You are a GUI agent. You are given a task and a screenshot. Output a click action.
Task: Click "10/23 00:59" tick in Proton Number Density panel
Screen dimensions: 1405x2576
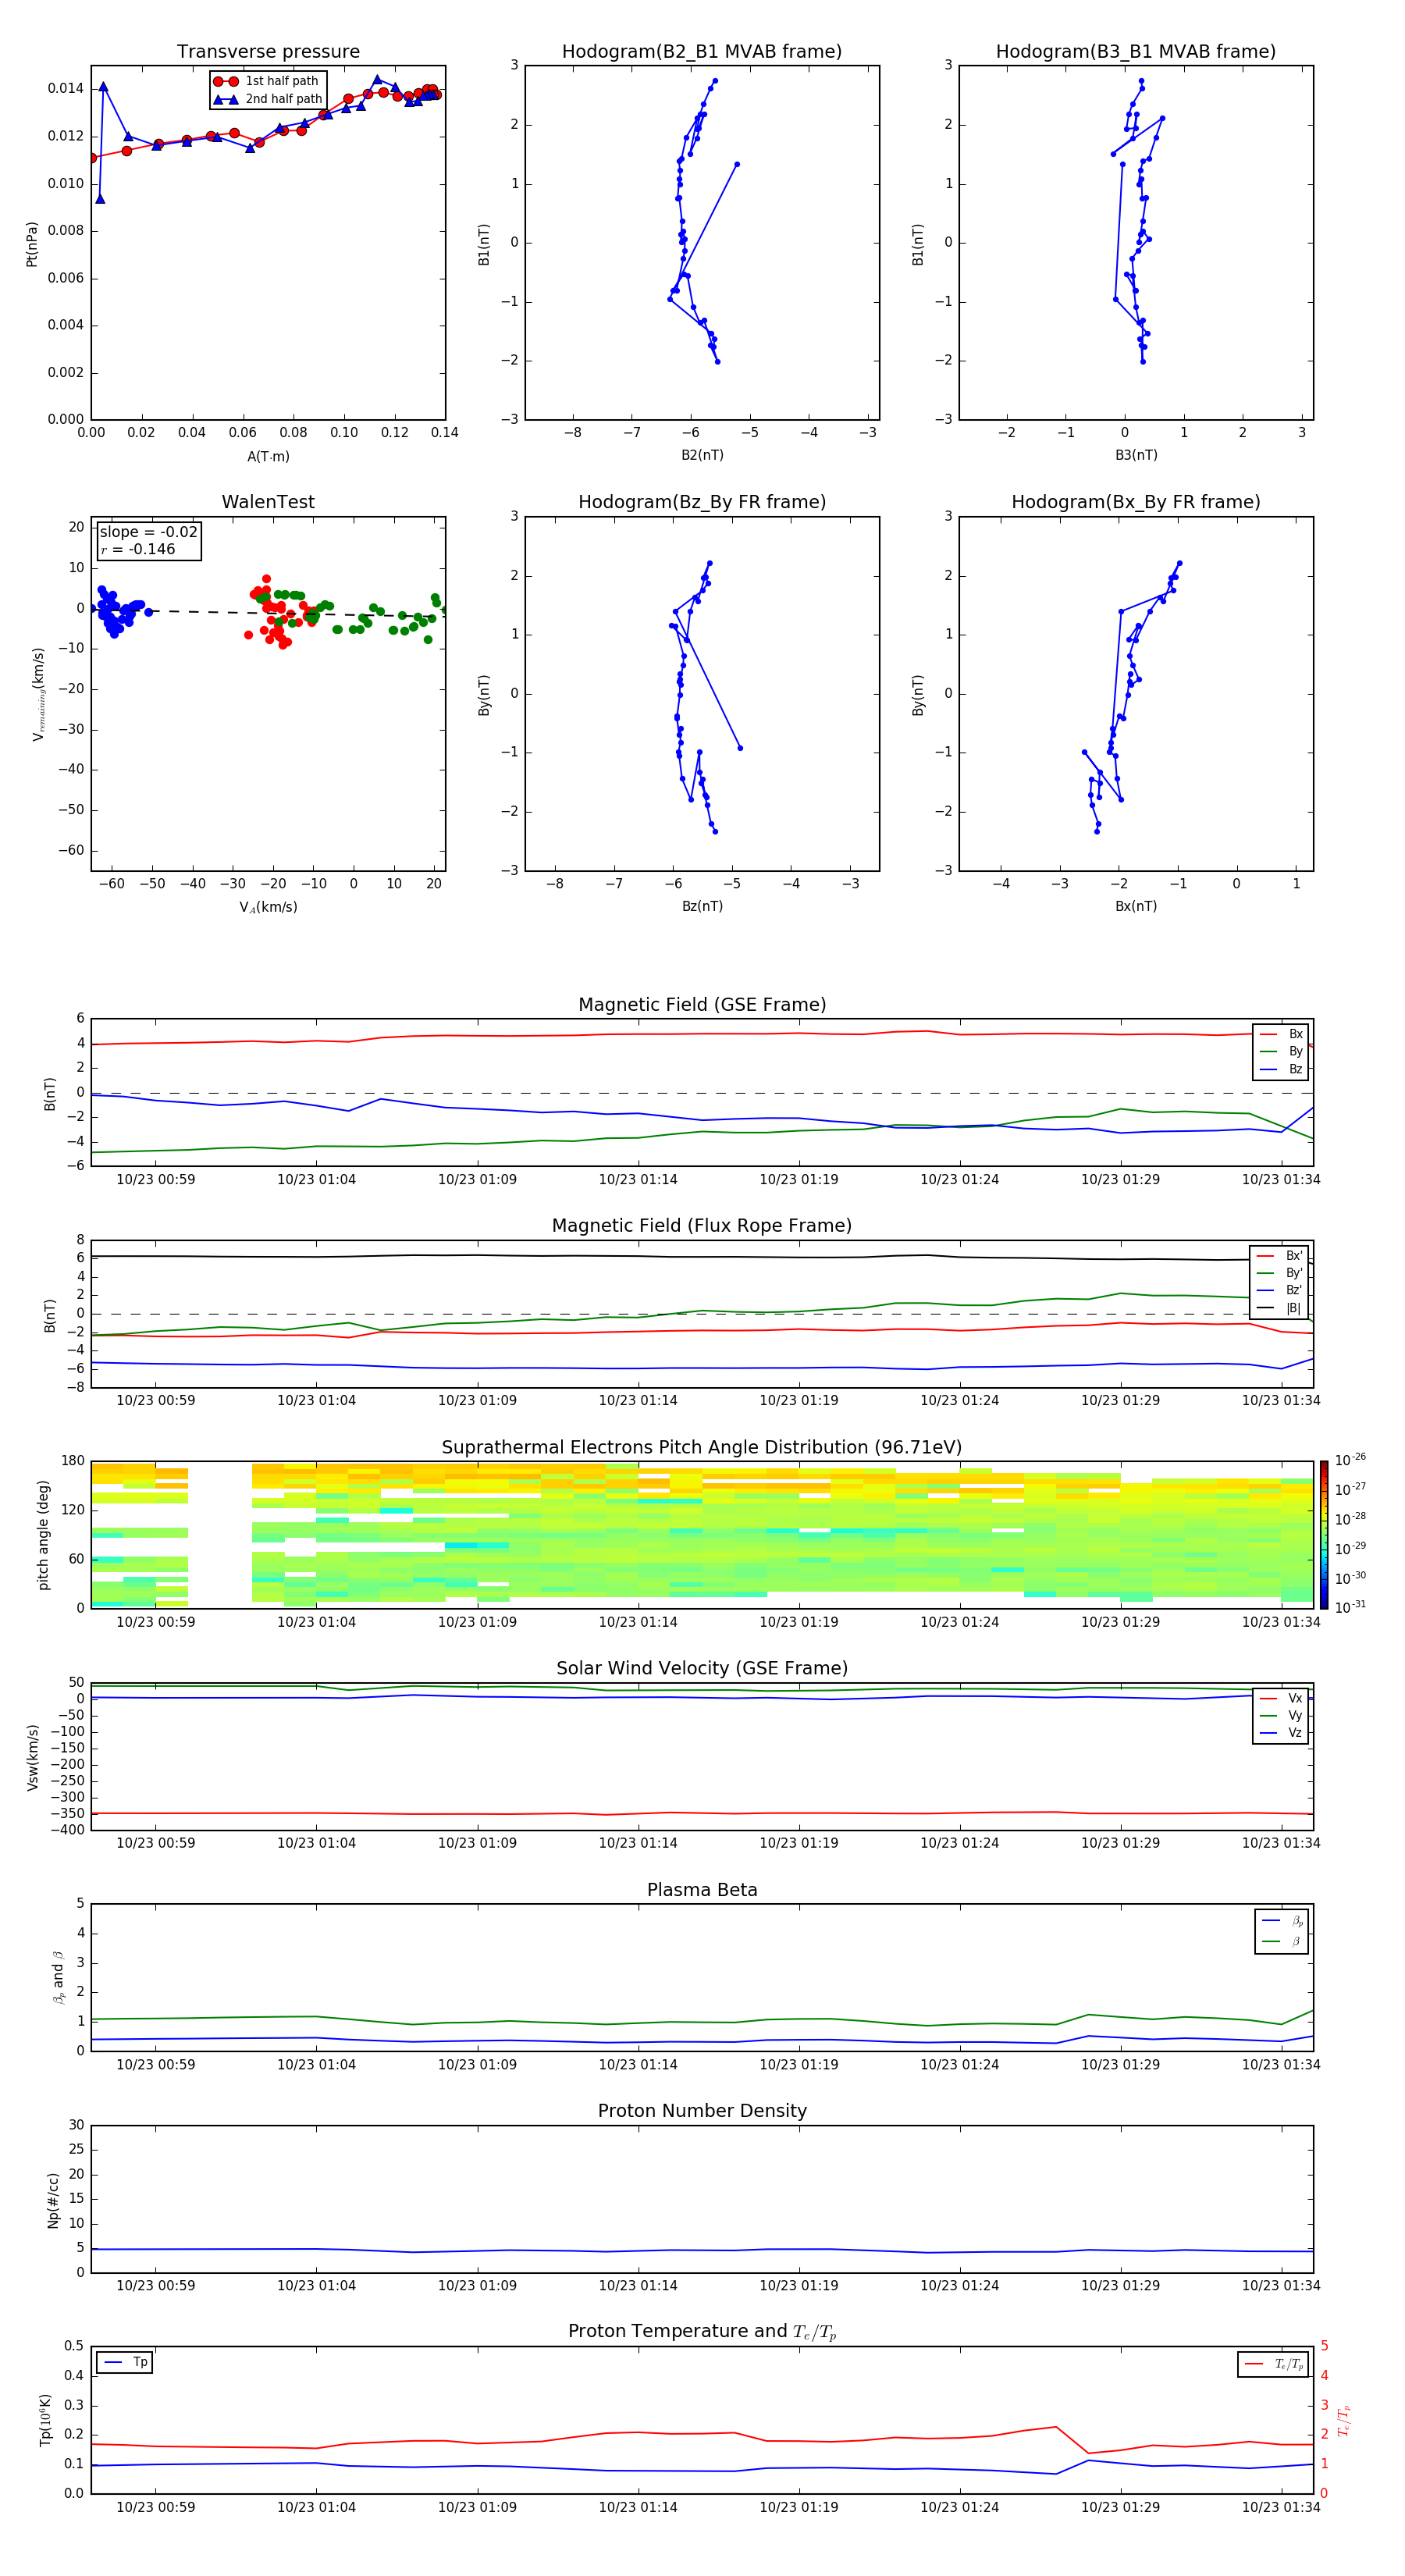156,2286
